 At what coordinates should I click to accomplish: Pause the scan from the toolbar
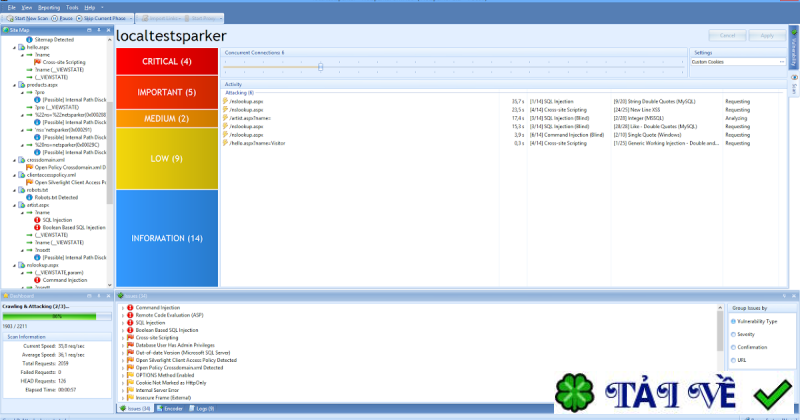[55, 18]
